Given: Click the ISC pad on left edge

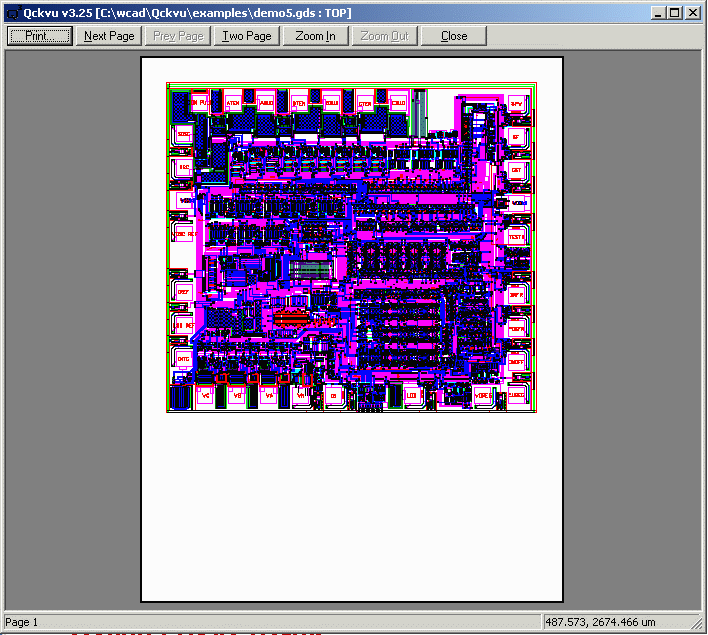Looking at the screenshot, I should 183,167.
